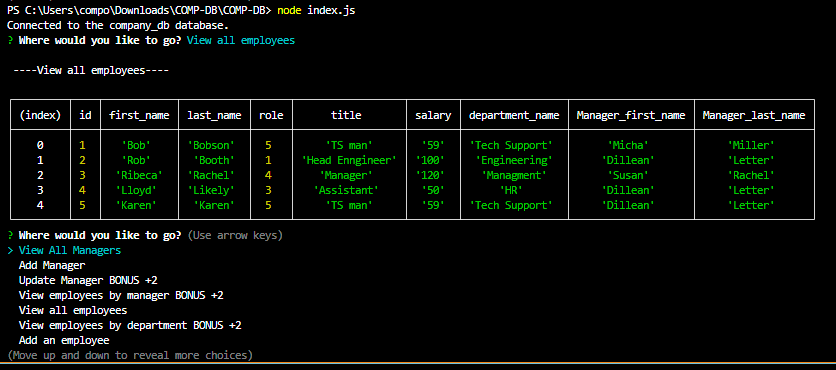Viewport: 836px width, 370px height.
Task: Click the 'Miller' manager last name cell
Action: click(x=751, y=145)
